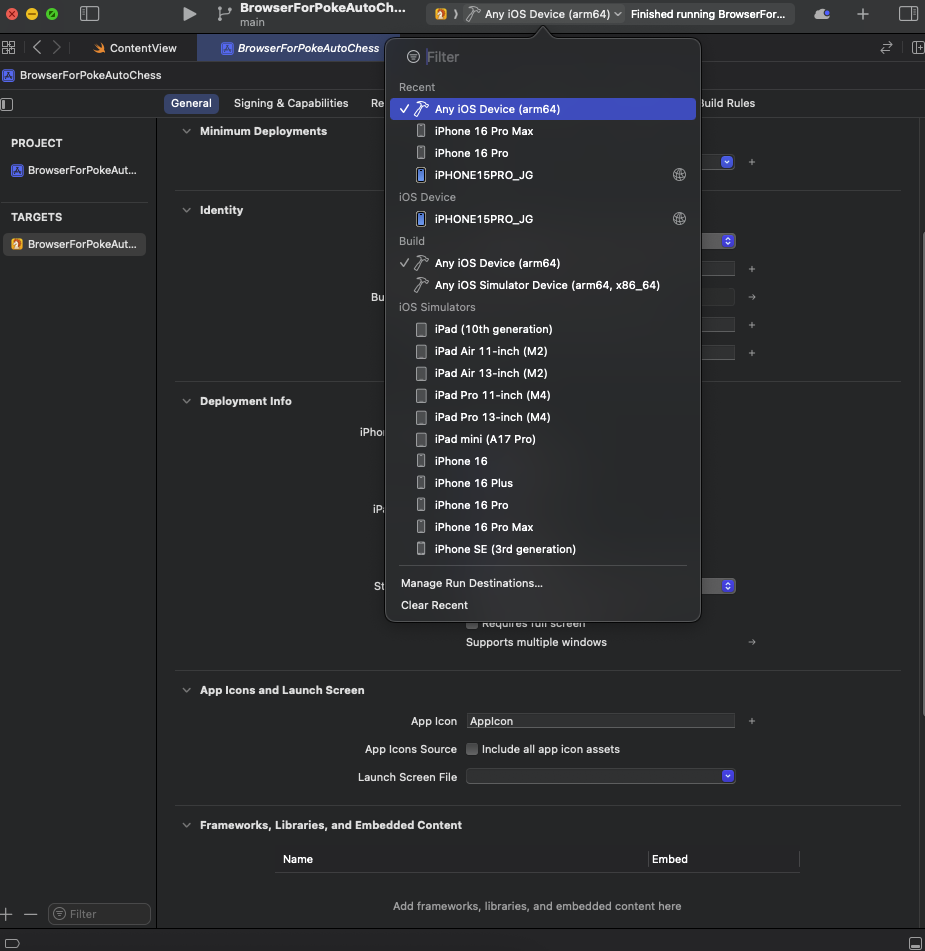Select Any iOS Simulator Device (arm64, x86_64)
This screenshot has width=925, height=951.
[543, 285]
